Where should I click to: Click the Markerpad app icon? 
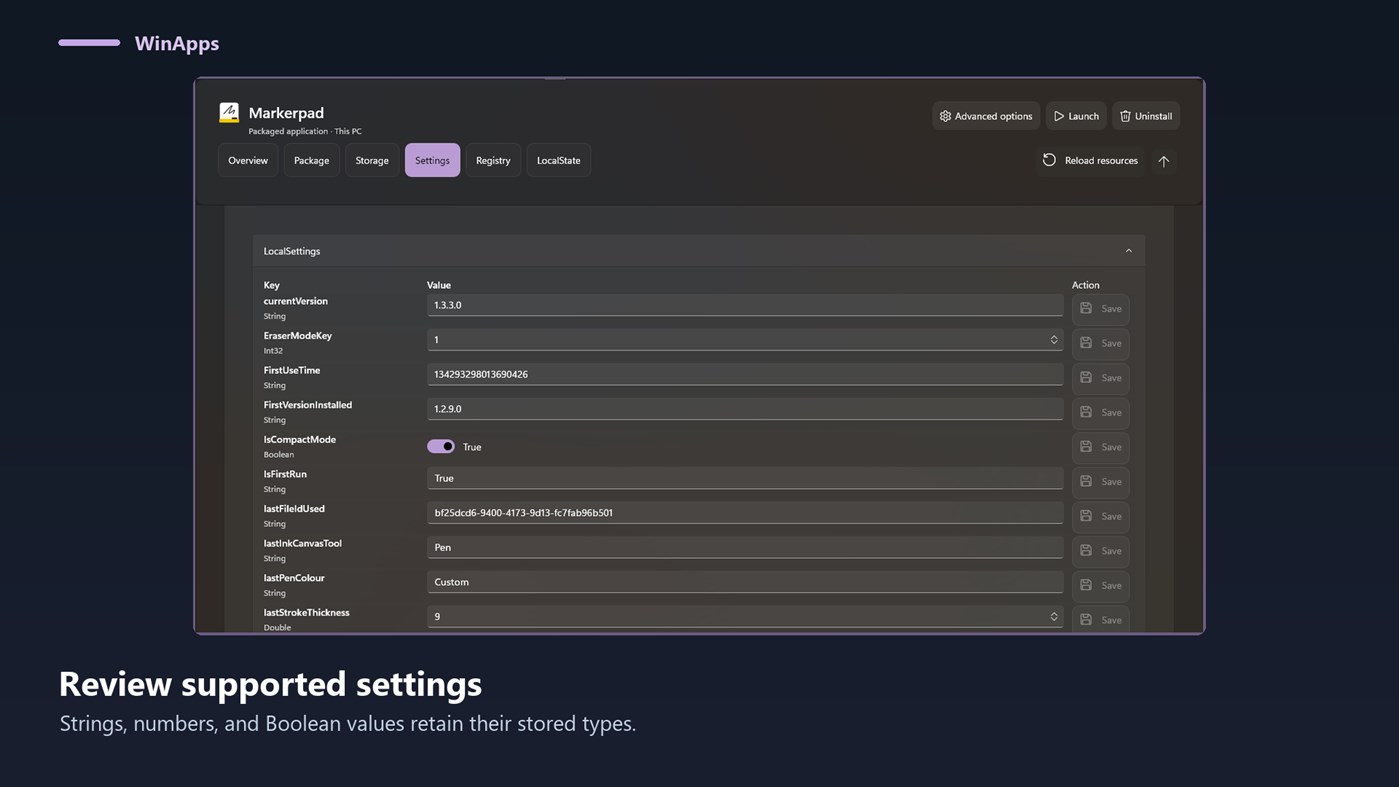[229, 112]
